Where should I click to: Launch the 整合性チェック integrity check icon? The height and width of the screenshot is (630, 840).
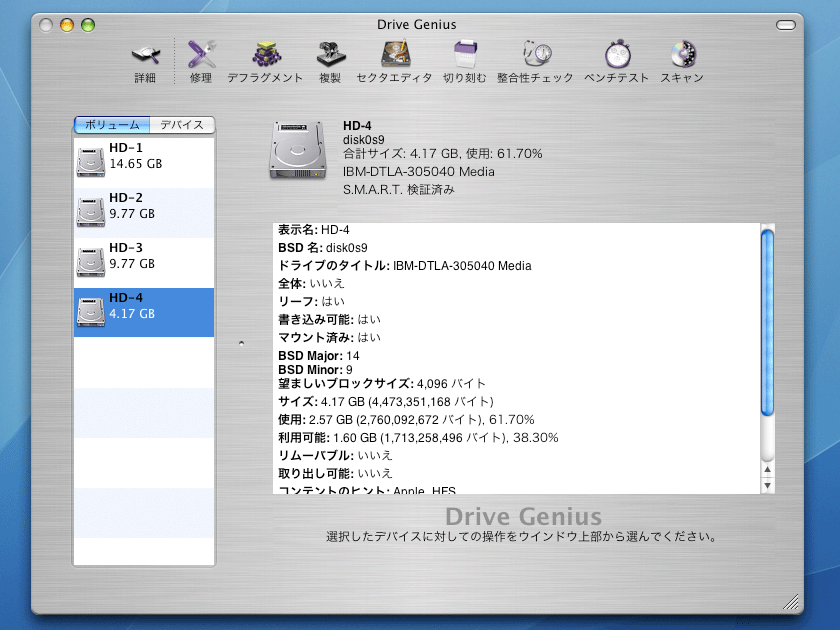coord(536,54)
